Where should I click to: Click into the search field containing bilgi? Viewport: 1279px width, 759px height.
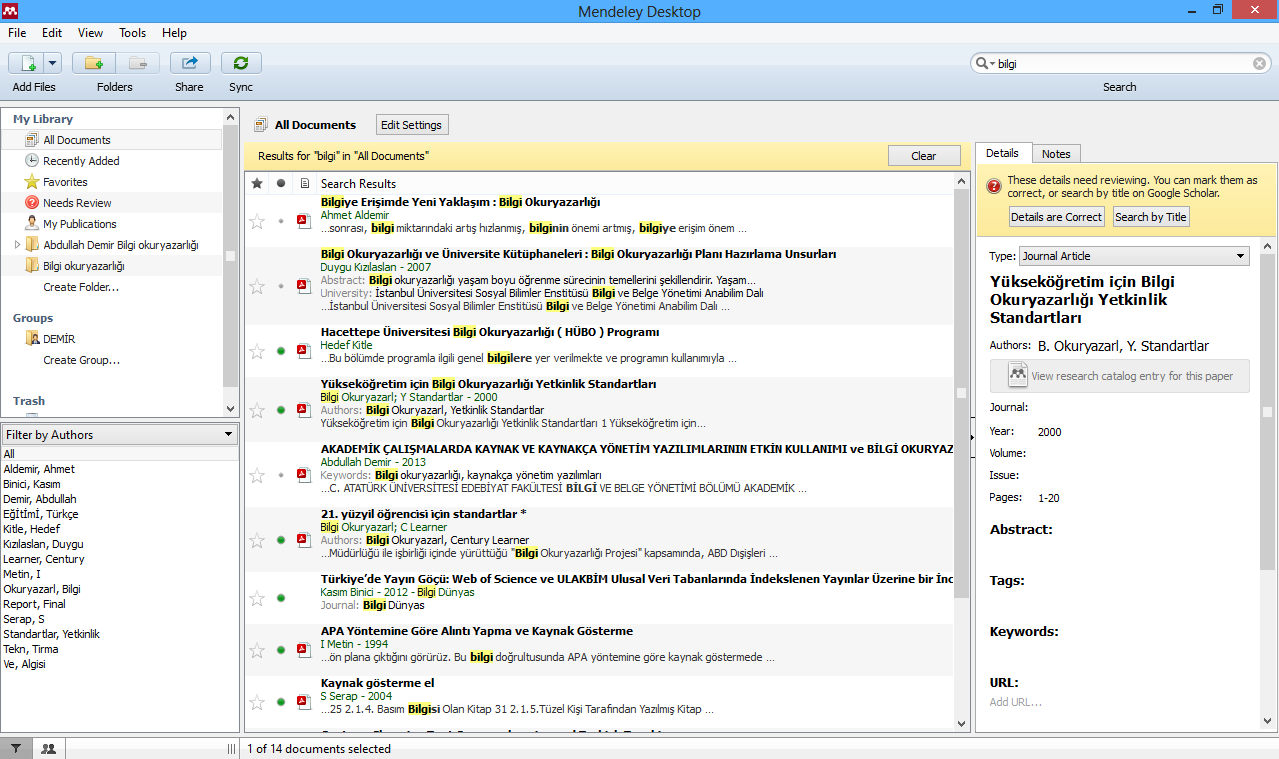[1123, 63]
